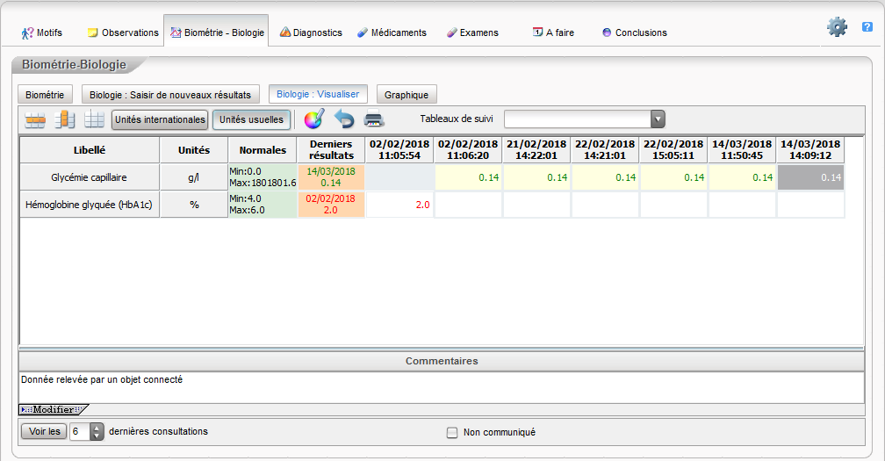Expand the Tableaux de suivi dropdown
885x461 pixels.
click(x=657, y=120)
